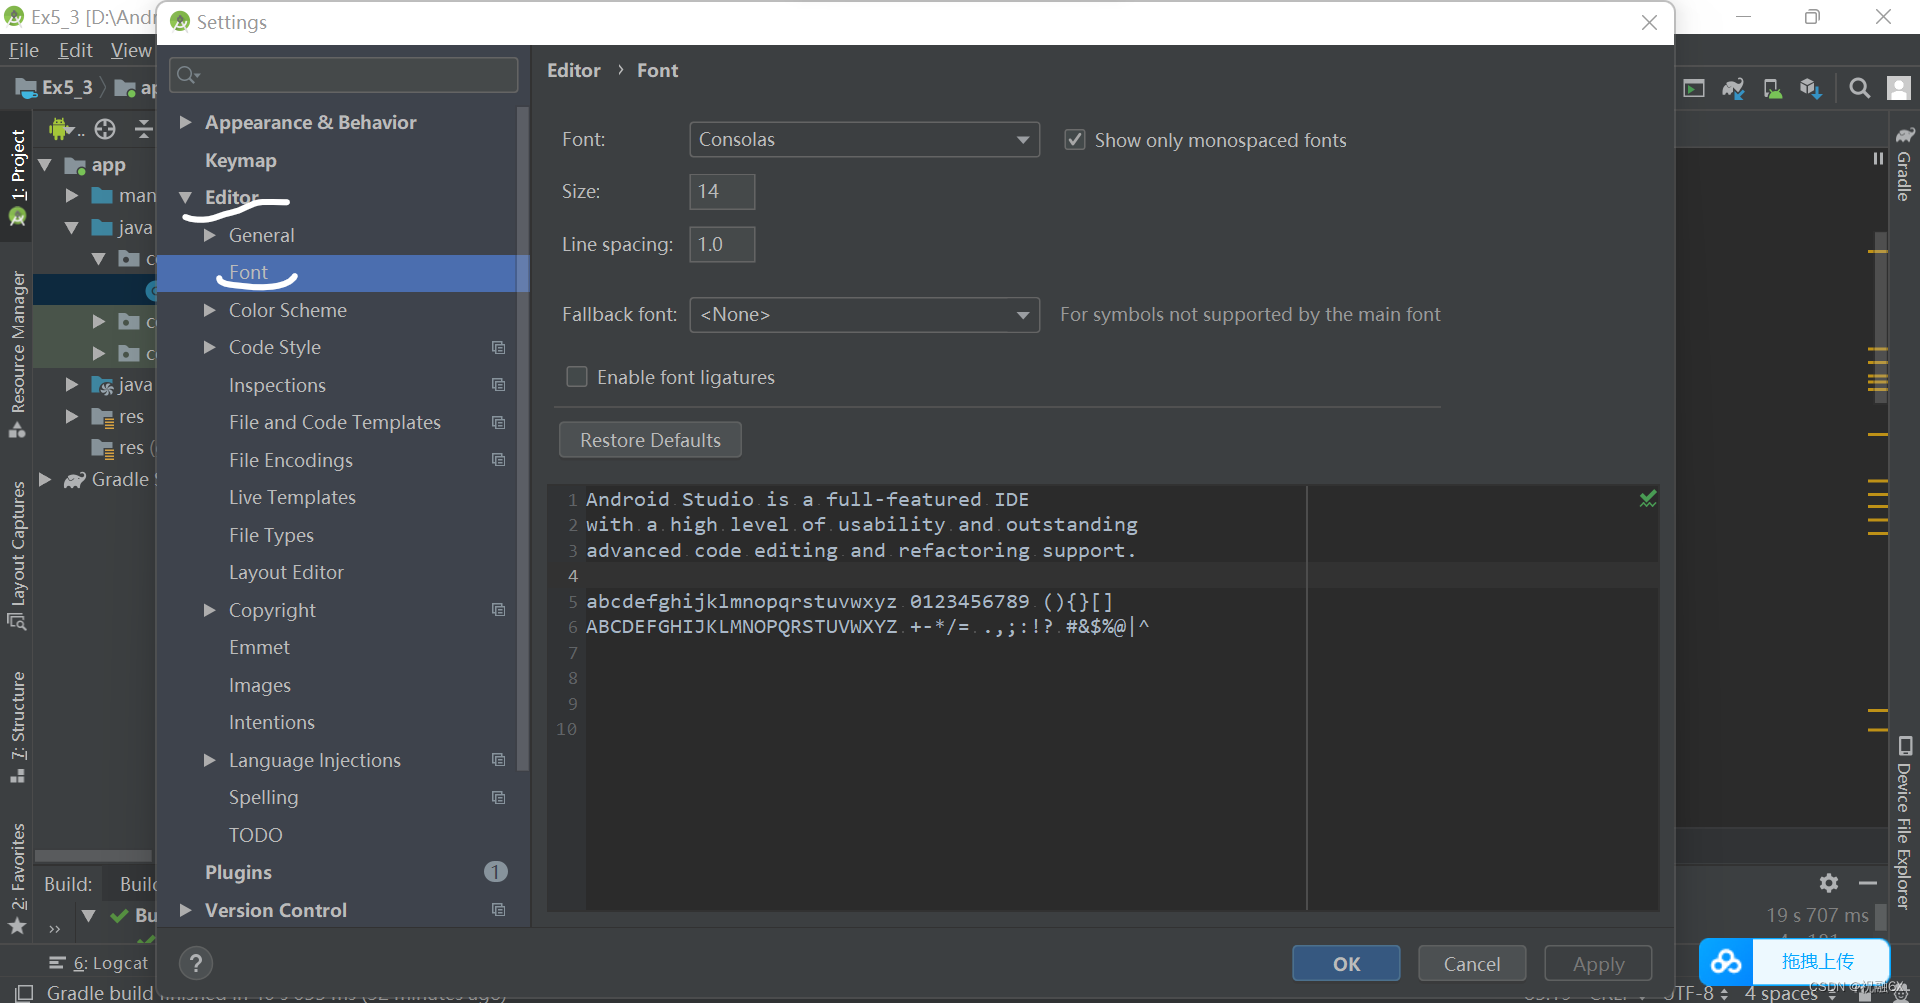This screenshot has width=1920, height=1003.
Task: Open Device File Explorer side panel
Action: coord(1904,823)
